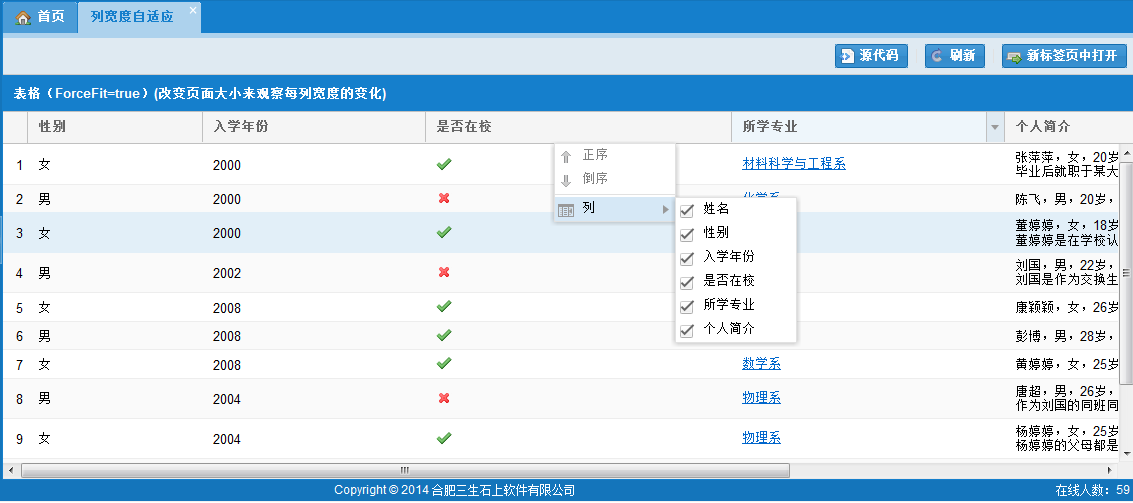Click the horizontal scrollbar thumb
The width and height of the screenshot is (1133, 503).
405,470
